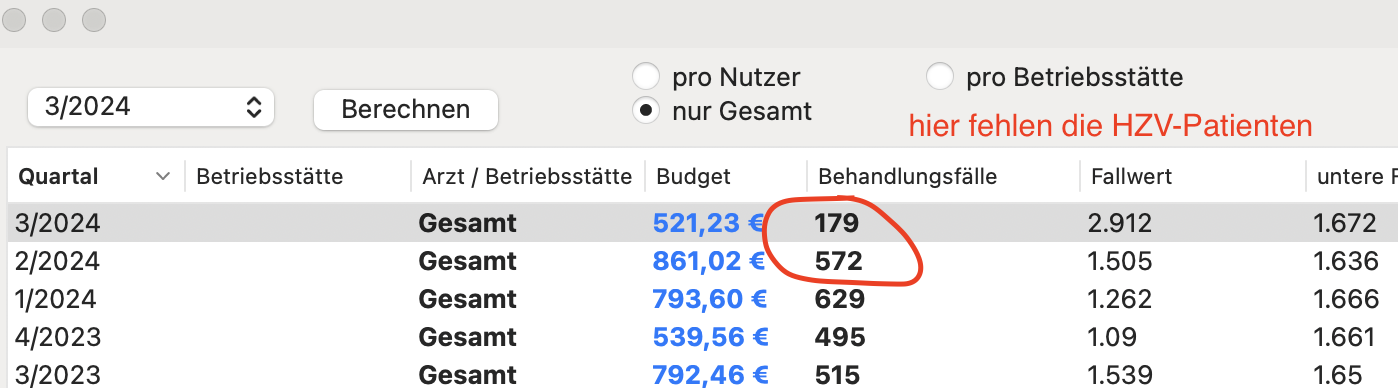Open the blue budget amount 521,23 €
The height and width of the screenshot is (388, 1398).
708,223
